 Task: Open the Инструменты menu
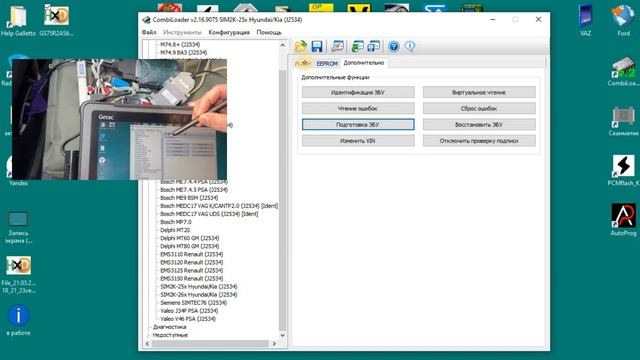182,32
